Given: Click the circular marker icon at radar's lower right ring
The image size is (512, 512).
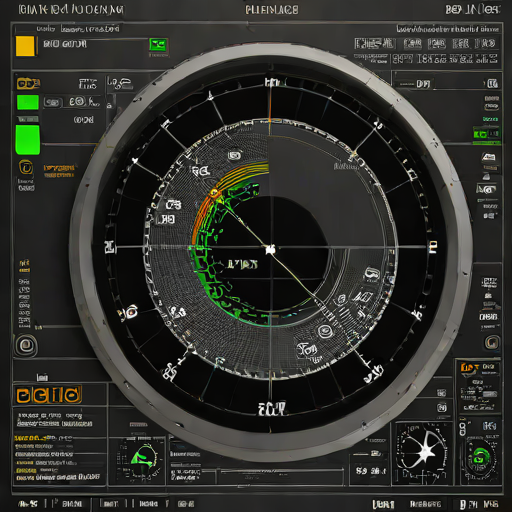Looking at the screenshot, I should [325, 331].
